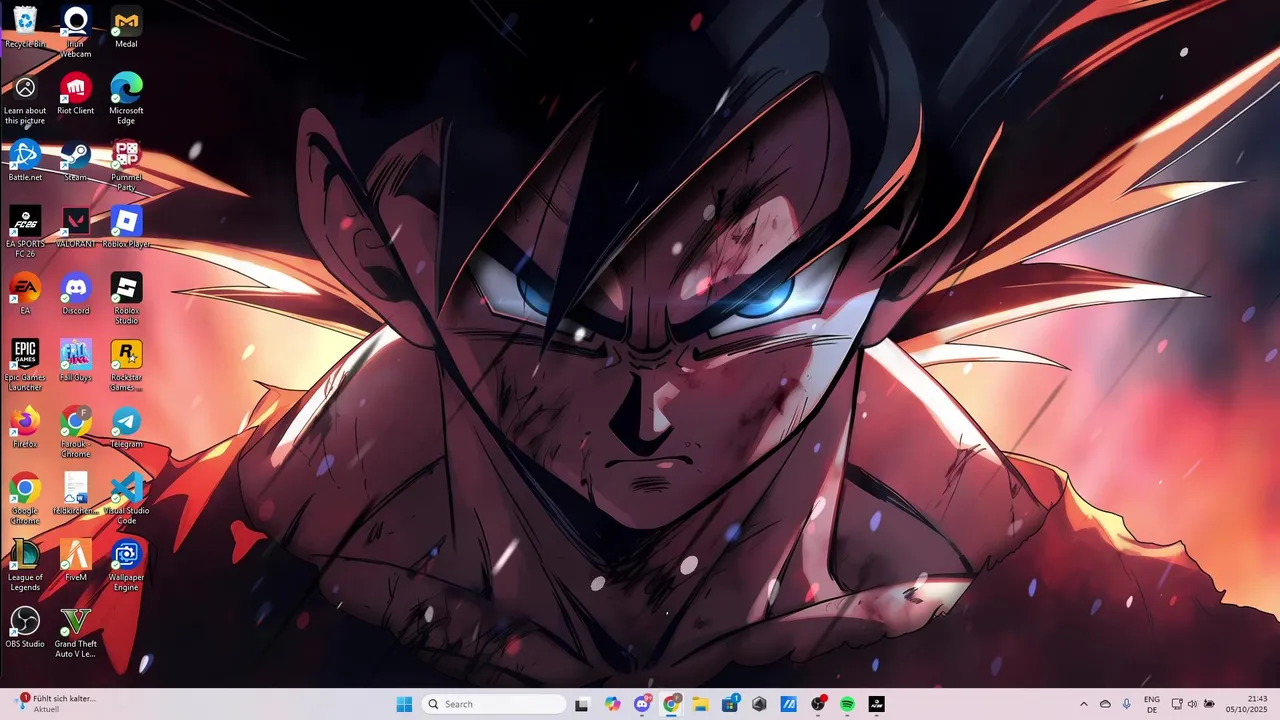Select the Telegram desktop icon
This screenshot has height=720, width=1280.
[x=126, y=427]
